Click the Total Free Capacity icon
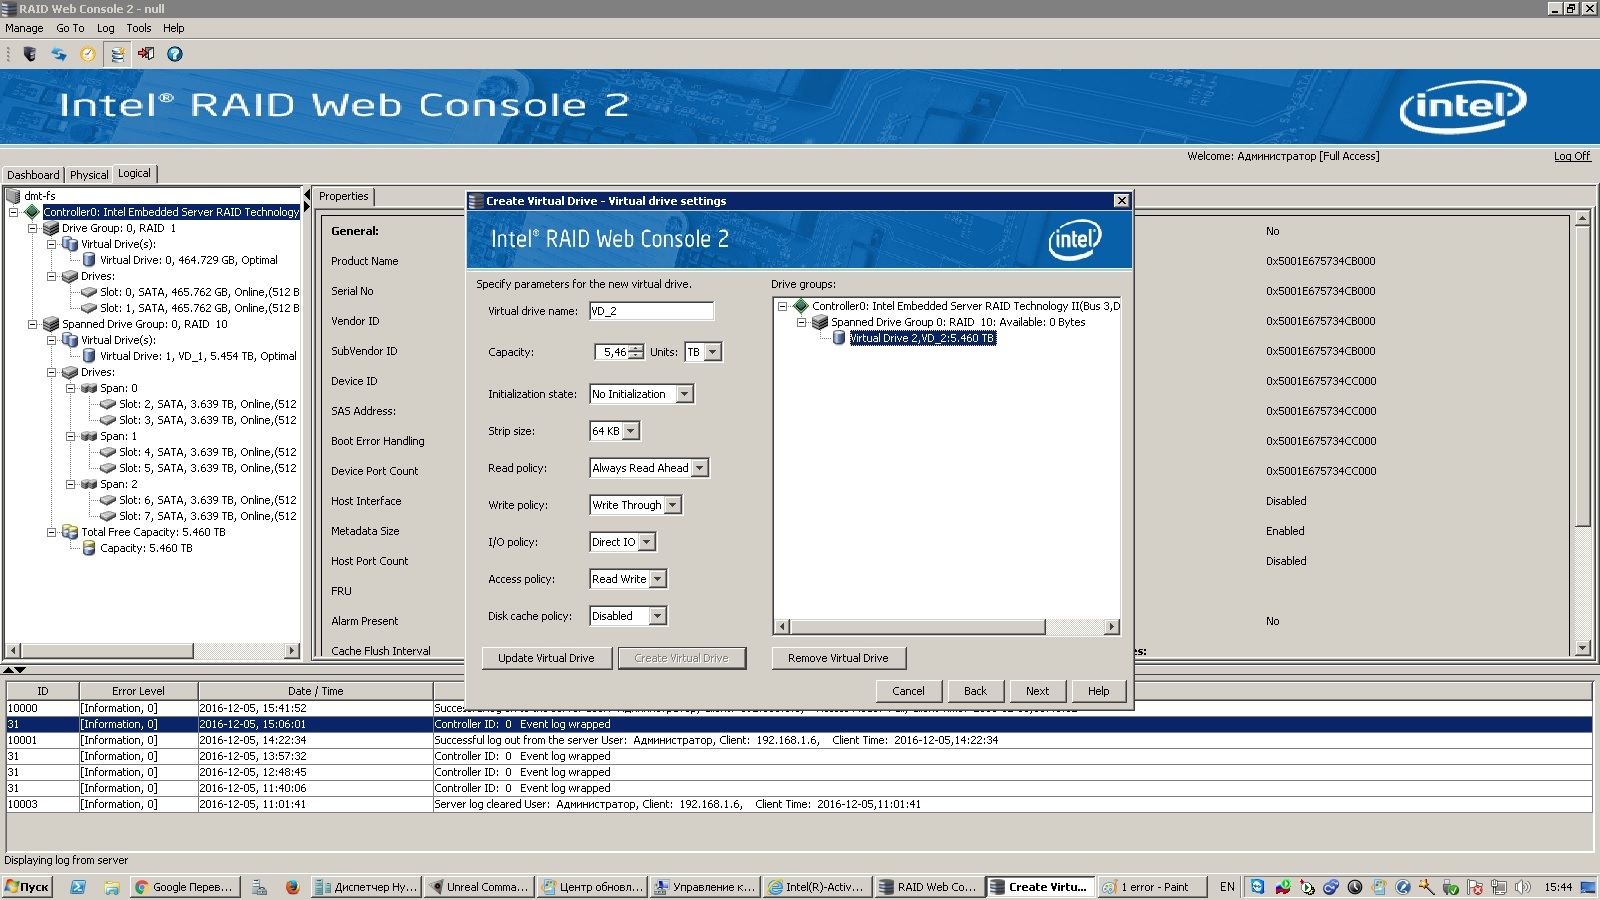This screenshot has width=1600, height=900. point(70,532)
